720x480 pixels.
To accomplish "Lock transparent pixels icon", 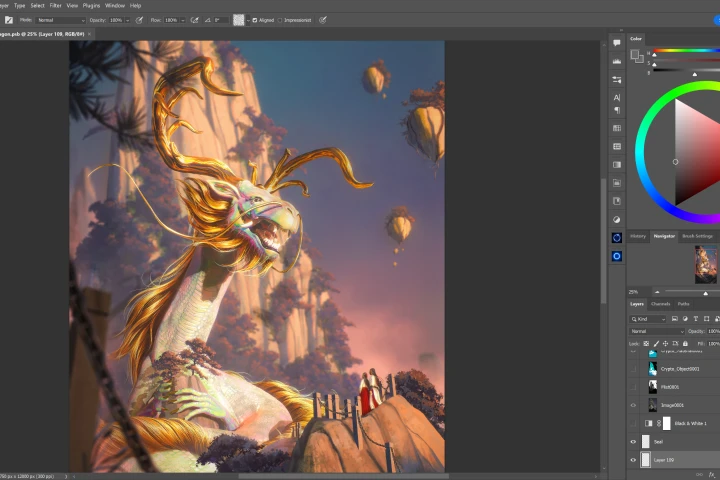I will tap(646, 344).
